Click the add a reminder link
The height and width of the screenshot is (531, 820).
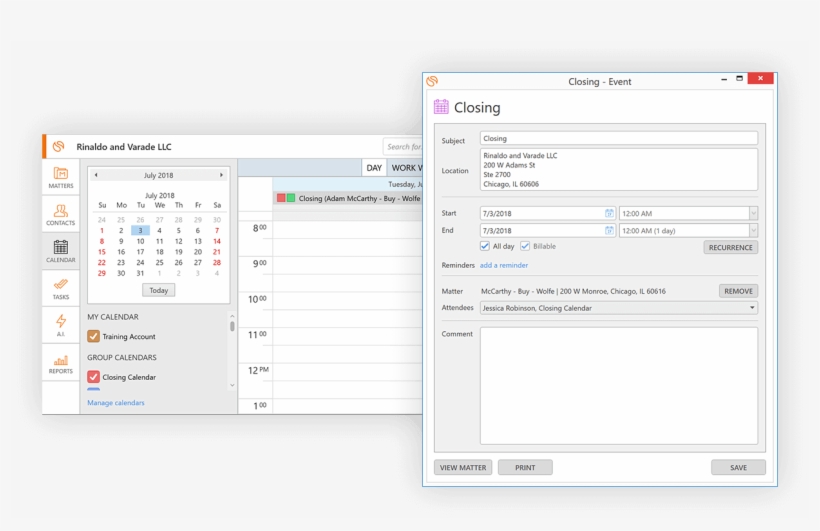click(x=504, y=265)
